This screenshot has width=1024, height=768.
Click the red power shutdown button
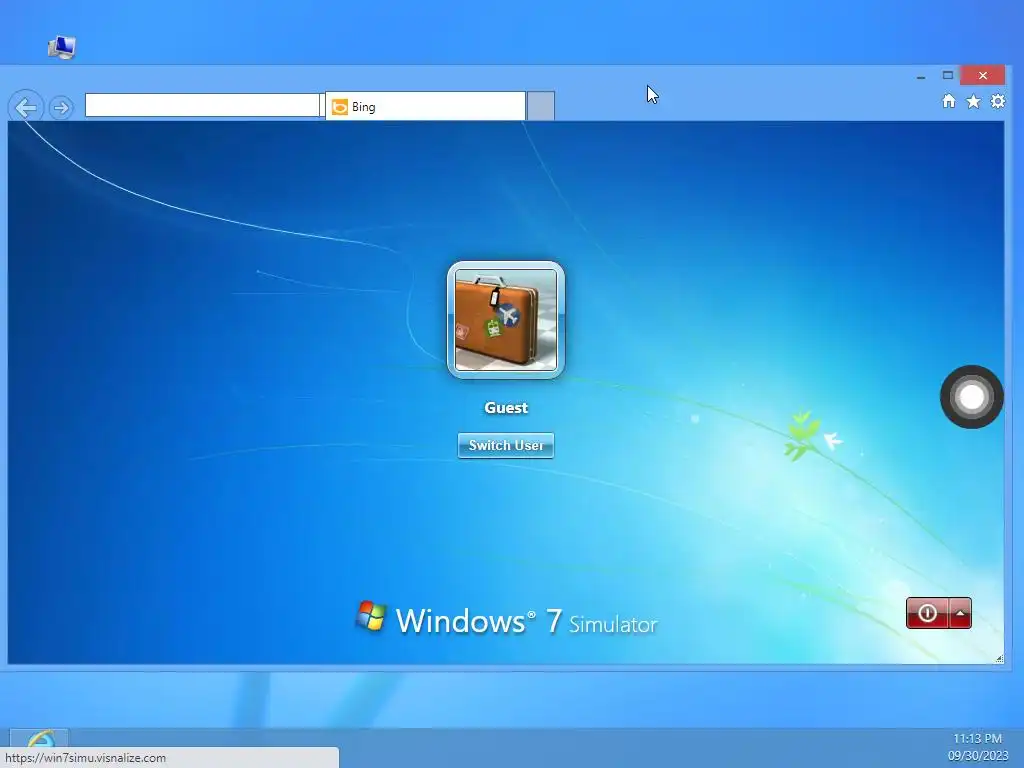(x=927, y=613)
